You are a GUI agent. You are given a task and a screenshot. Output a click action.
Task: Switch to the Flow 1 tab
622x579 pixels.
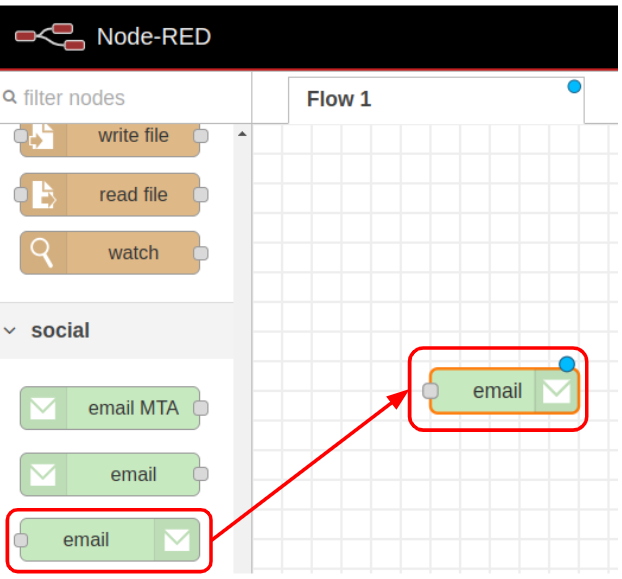(x=436, y=100)
